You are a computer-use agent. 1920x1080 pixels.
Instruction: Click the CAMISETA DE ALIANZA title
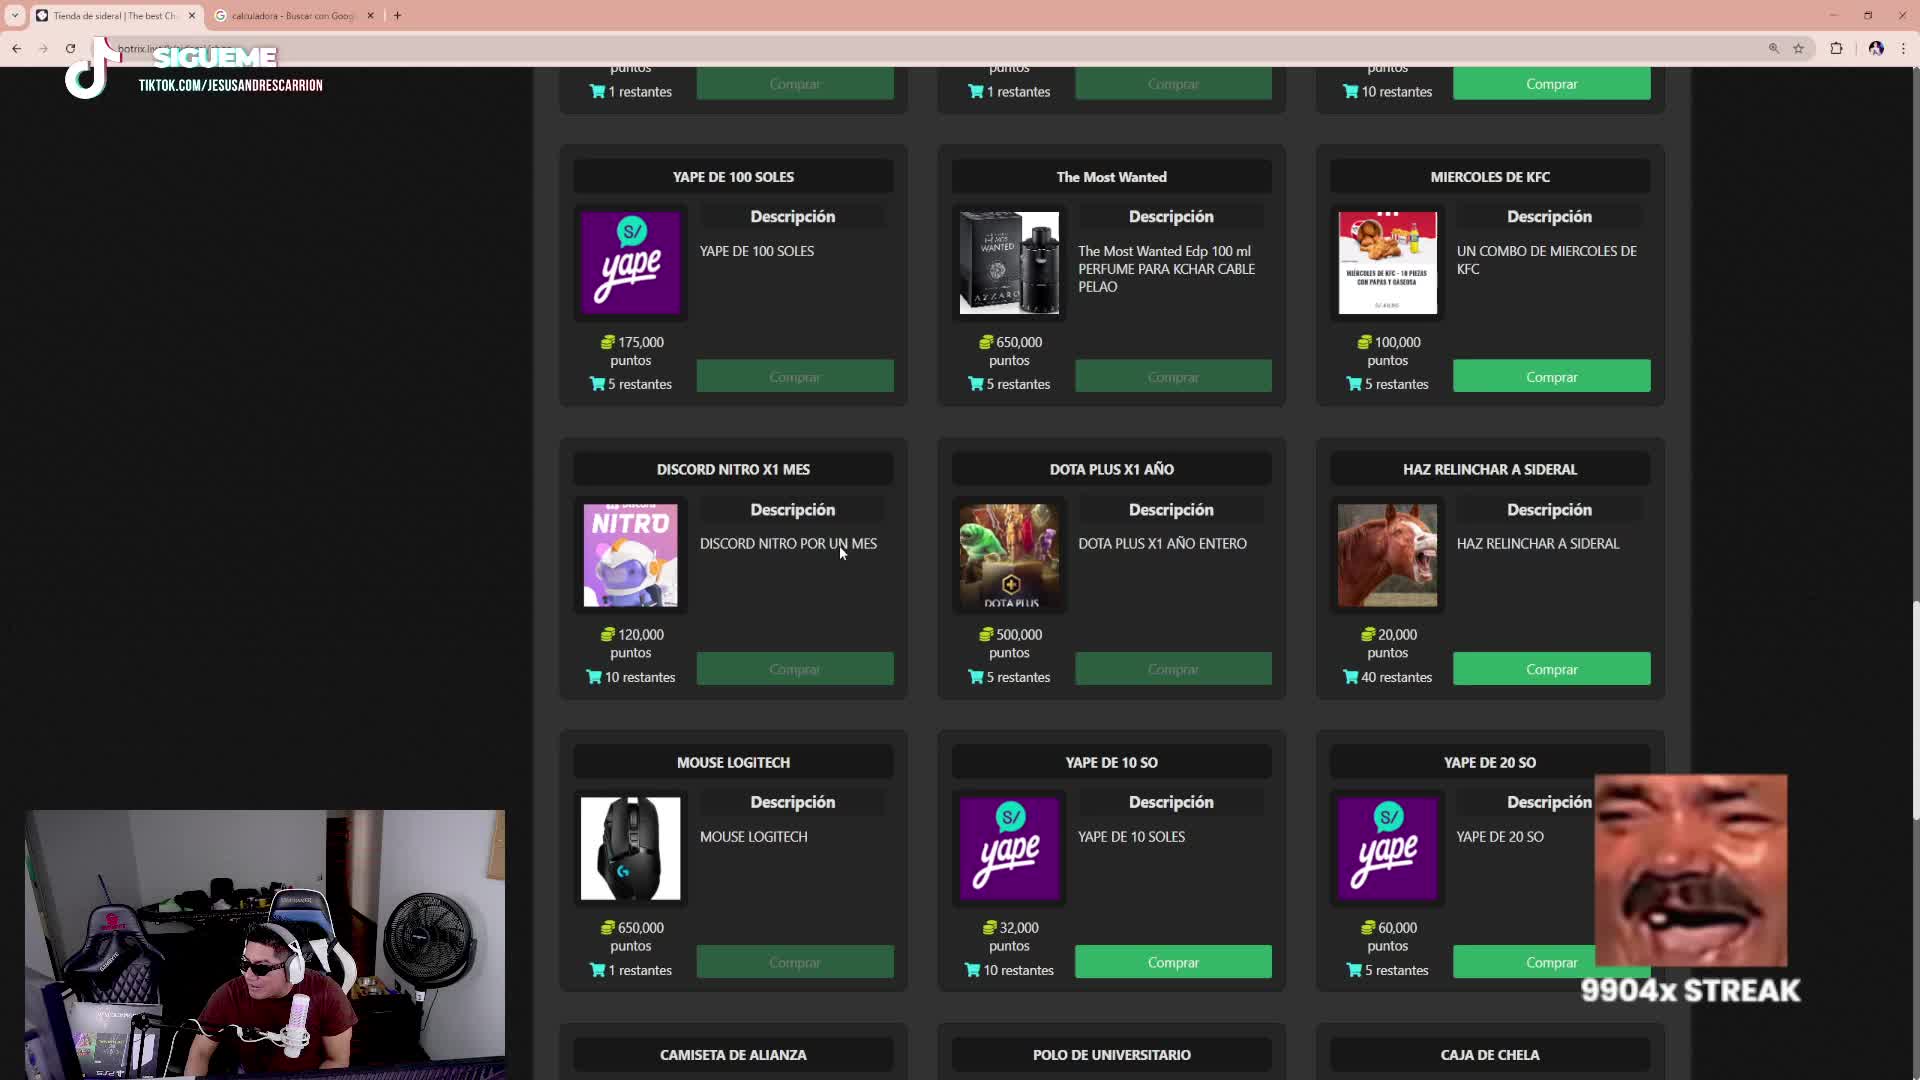[733, 1055]
